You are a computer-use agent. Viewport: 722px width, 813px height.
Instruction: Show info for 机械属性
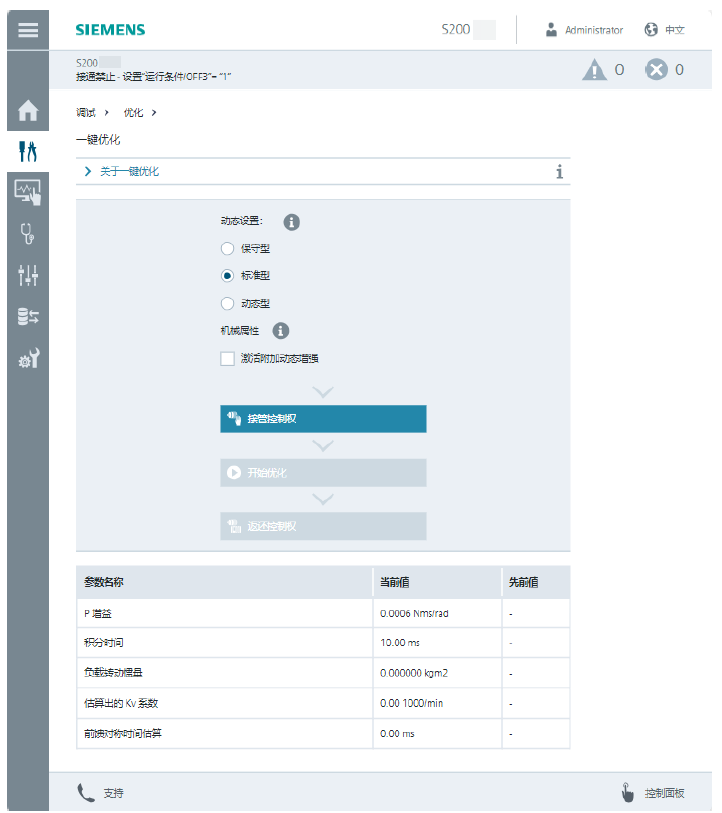click(281, 330)
